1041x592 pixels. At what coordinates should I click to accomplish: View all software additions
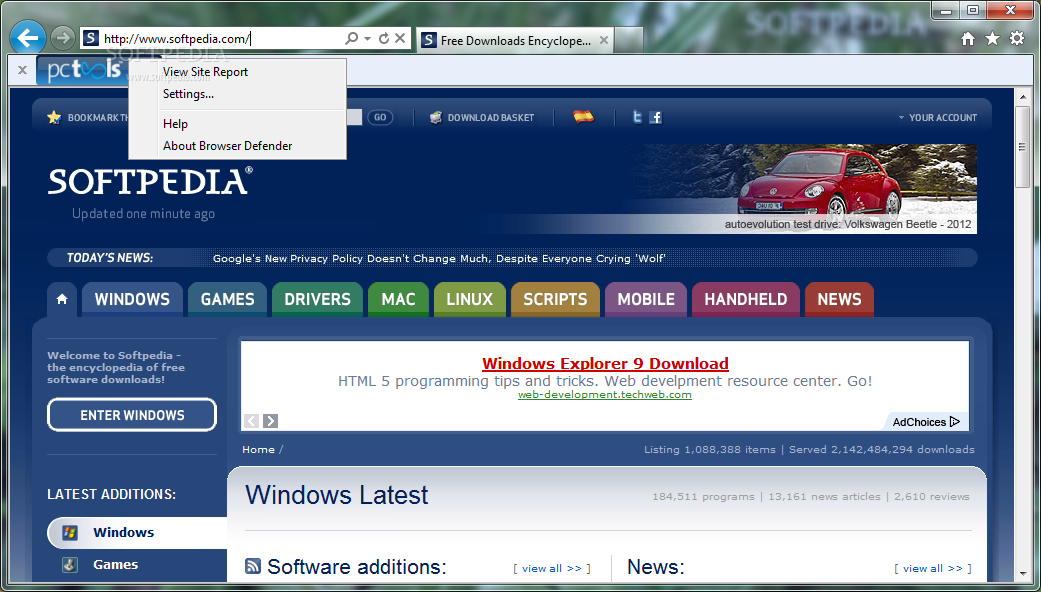point(552,568)
